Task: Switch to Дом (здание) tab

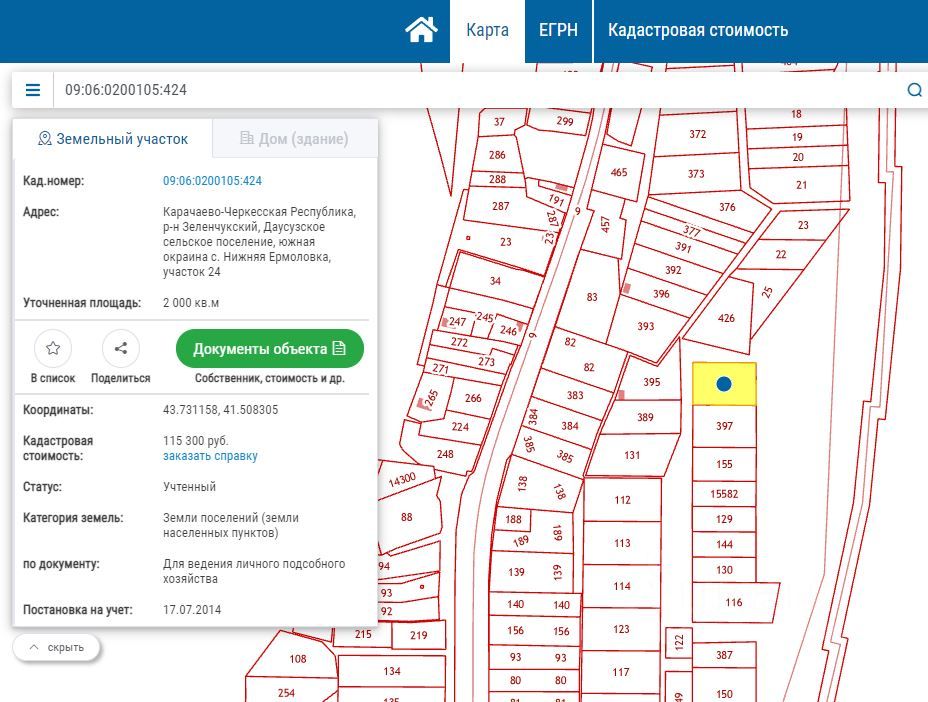Action: (x=294, y=139)
